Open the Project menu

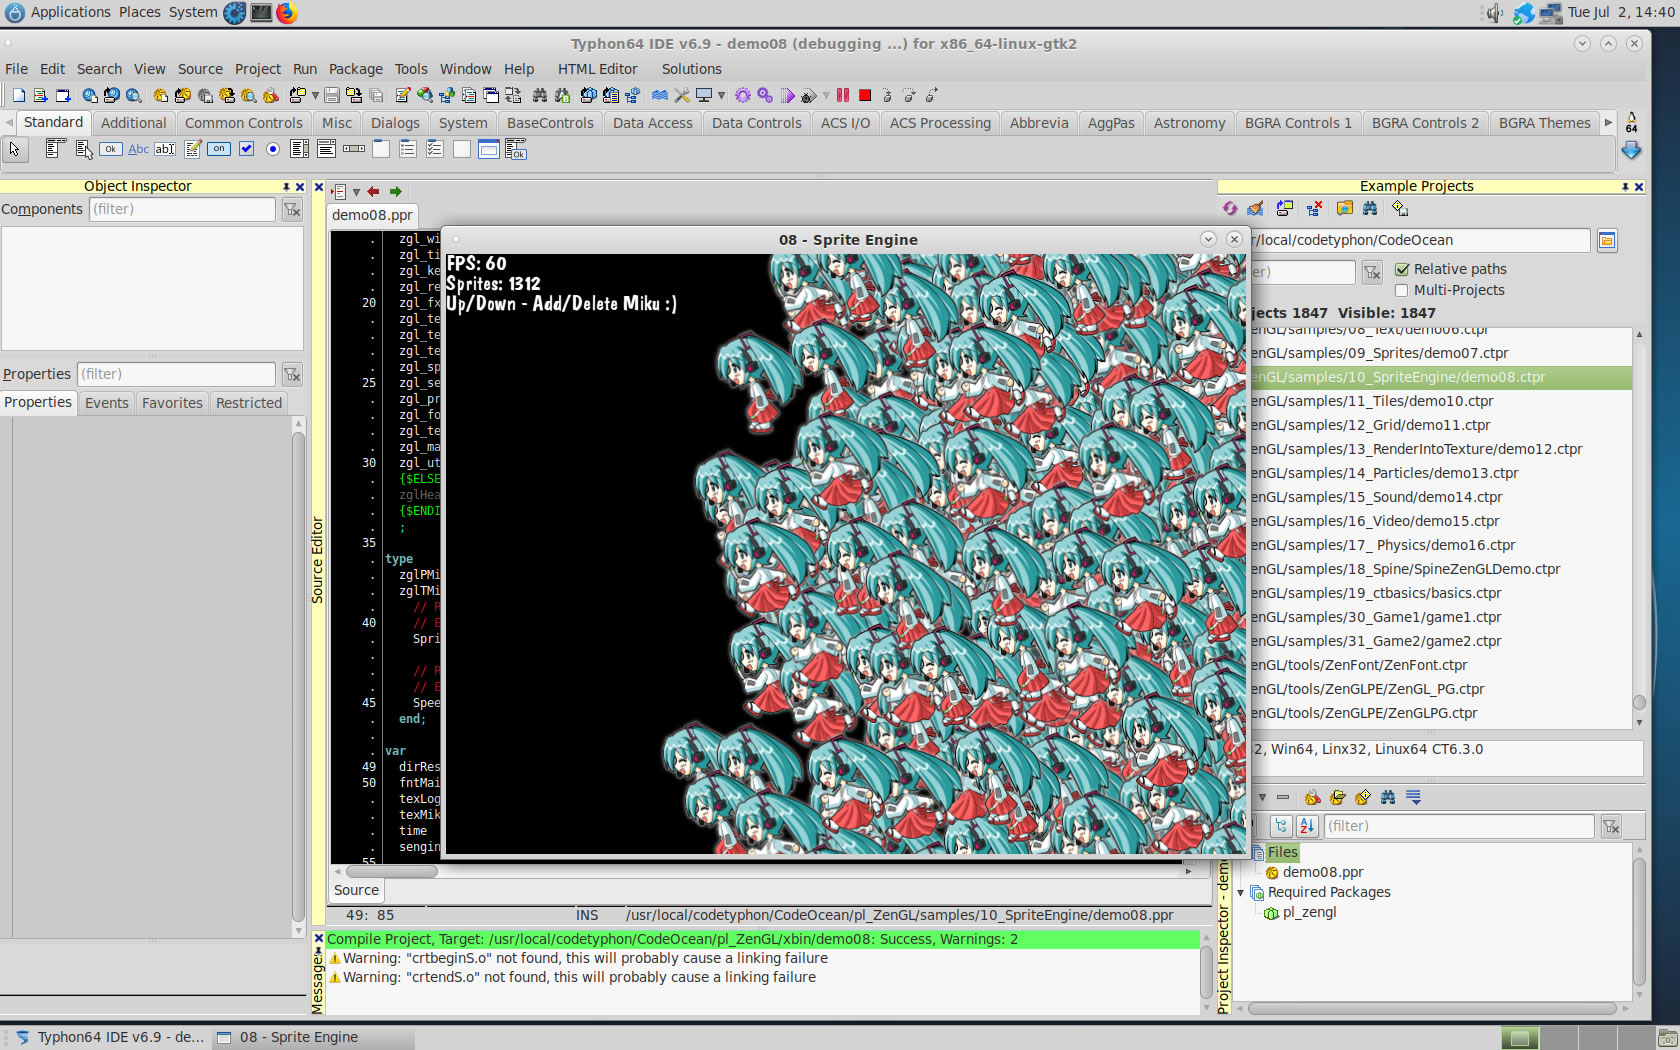click(258, 69)
